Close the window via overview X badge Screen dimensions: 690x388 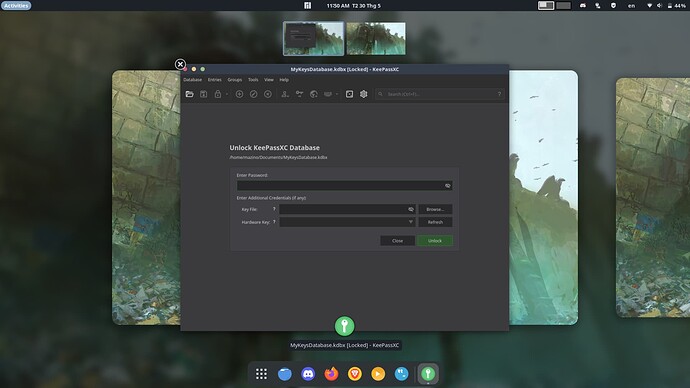(x=180, y=64)
